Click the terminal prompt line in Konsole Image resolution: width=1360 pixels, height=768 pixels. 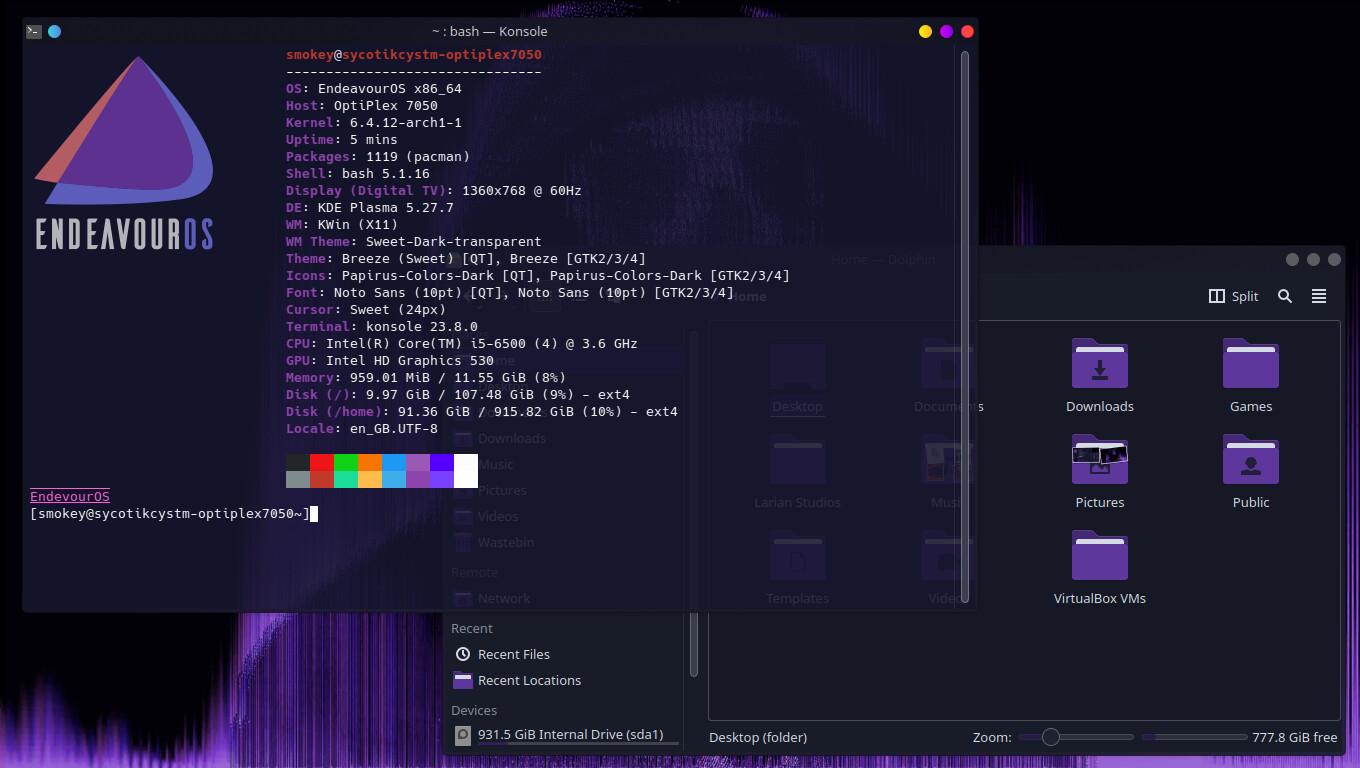click(174, 513)
